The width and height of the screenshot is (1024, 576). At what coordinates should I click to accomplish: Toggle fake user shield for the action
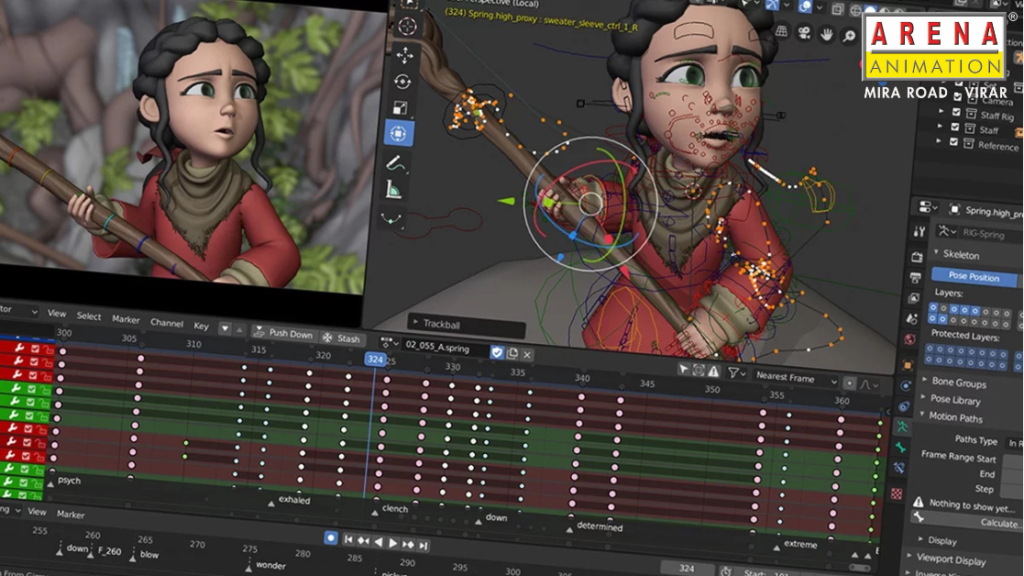(497, 353)
